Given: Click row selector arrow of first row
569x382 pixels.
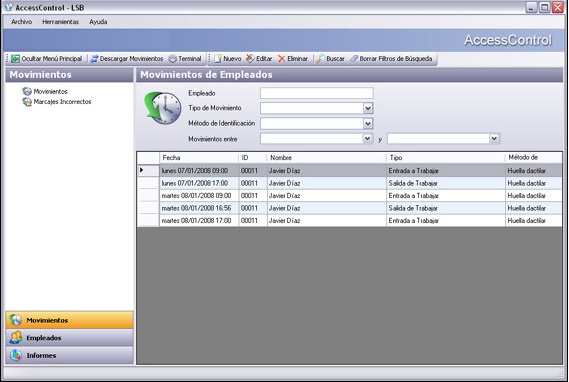Looking at the screenshot, I should (x=142, y=170).
